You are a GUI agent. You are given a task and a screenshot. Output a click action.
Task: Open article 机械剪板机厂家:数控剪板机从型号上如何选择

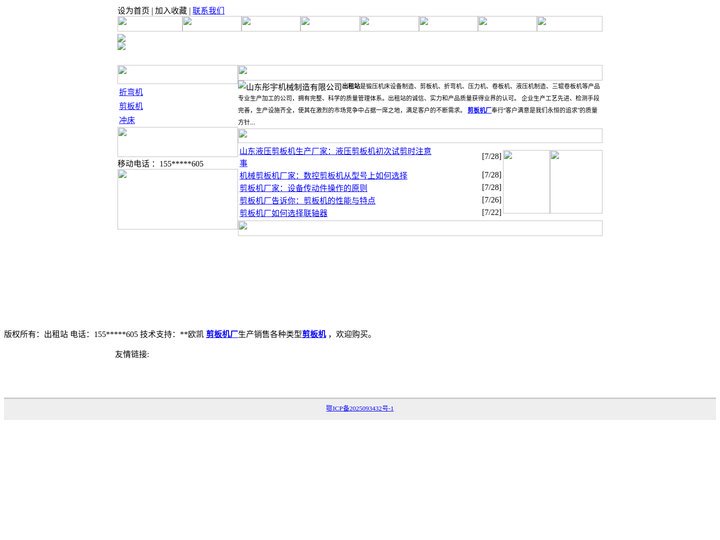[x=323, y=175]
